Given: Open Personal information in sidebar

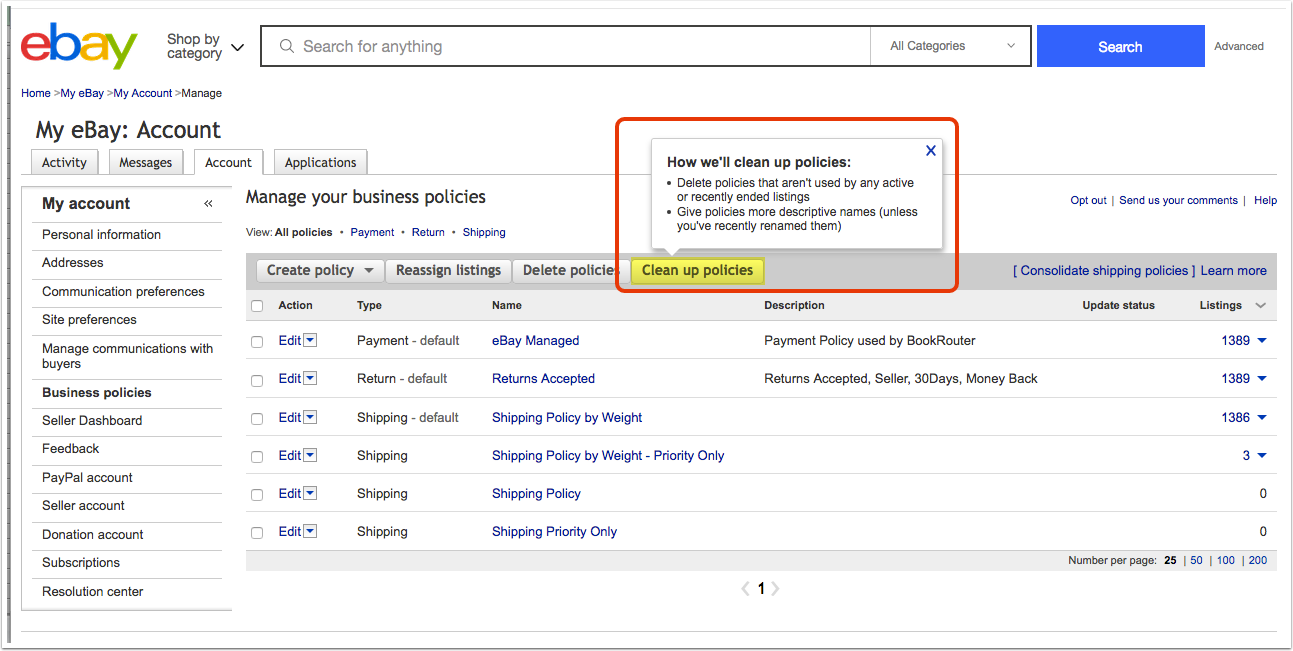Looking at the screenshot, I should [101, 234].
